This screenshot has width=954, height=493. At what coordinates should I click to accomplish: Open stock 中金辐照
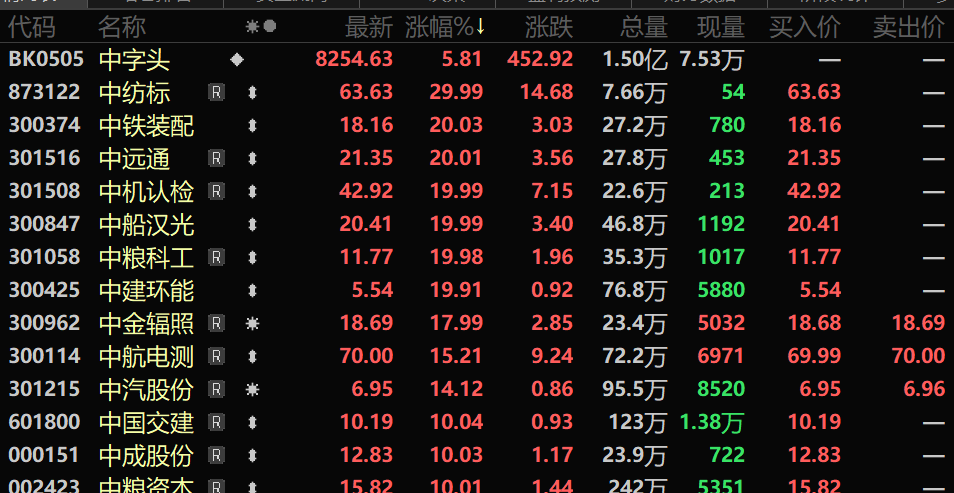[x=147, y=323]
